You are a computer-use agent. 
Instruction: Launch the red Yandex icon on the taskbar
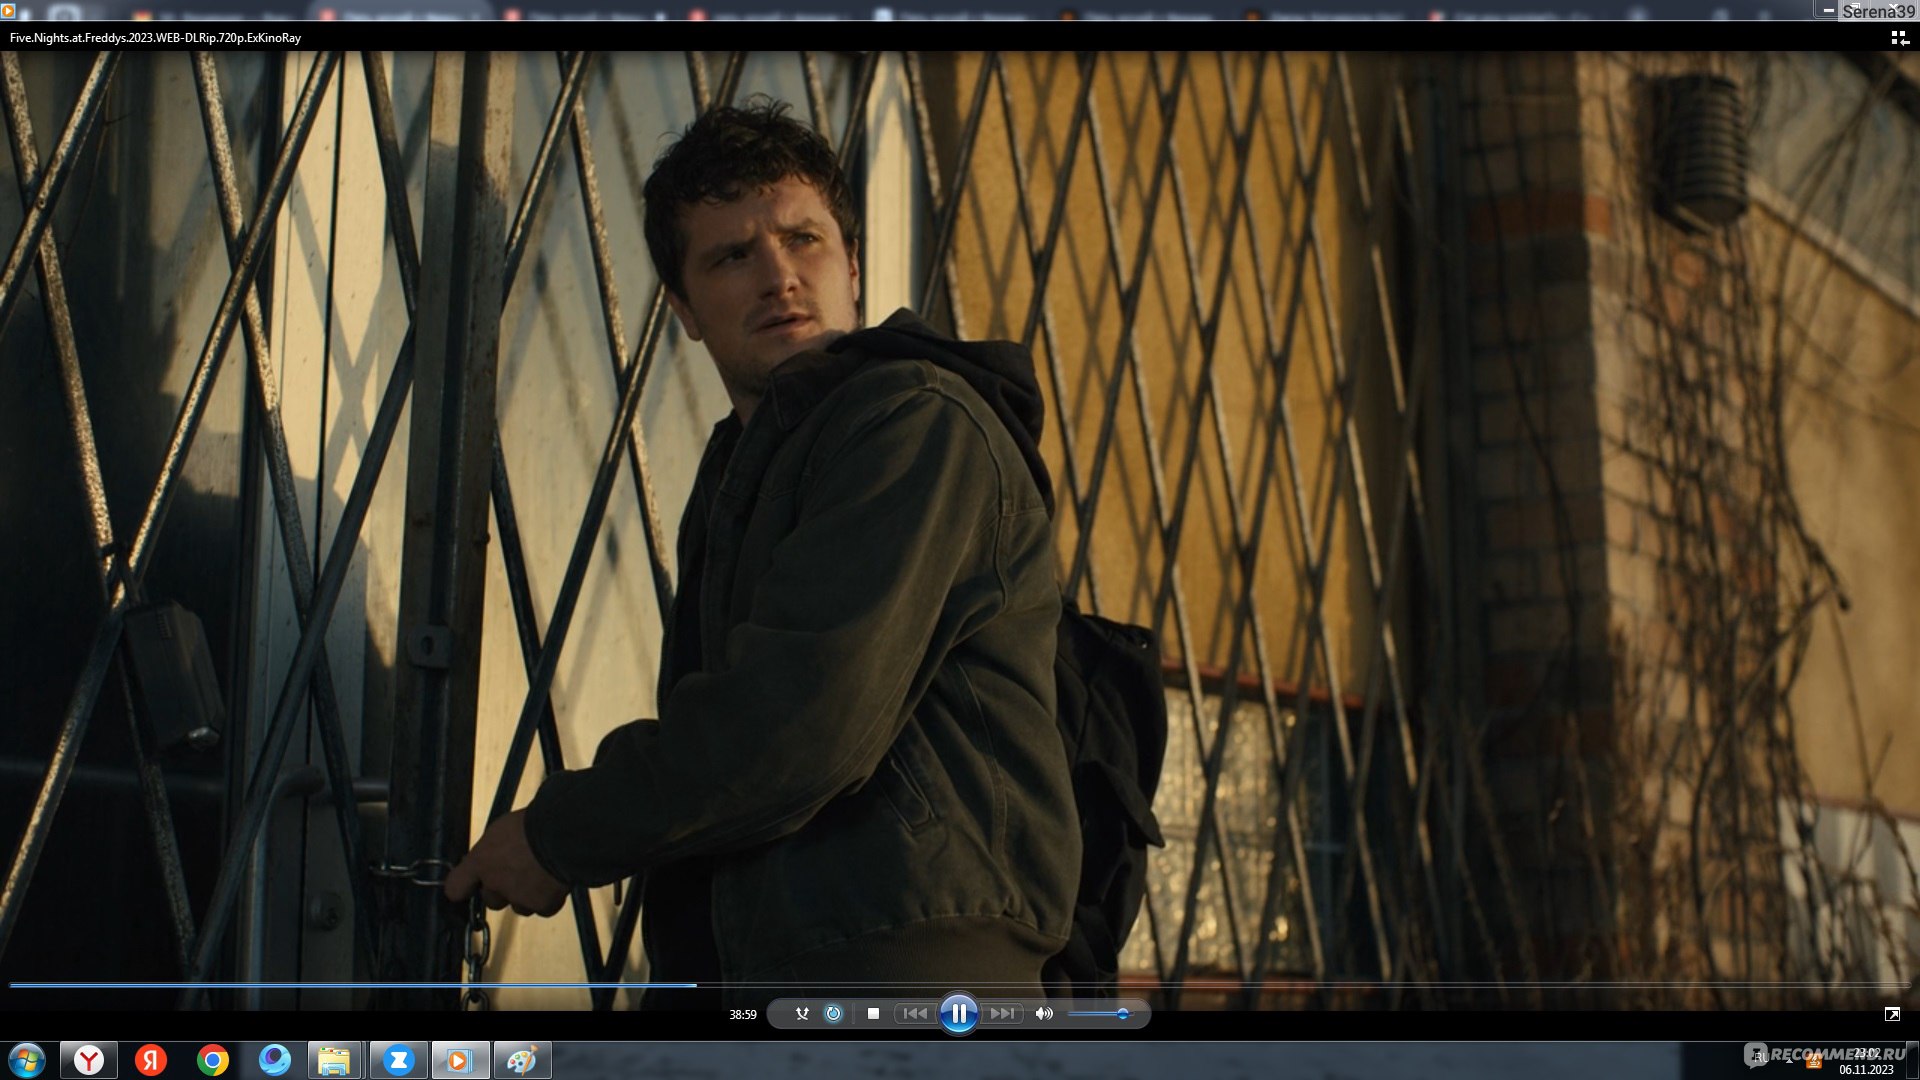151,1060
